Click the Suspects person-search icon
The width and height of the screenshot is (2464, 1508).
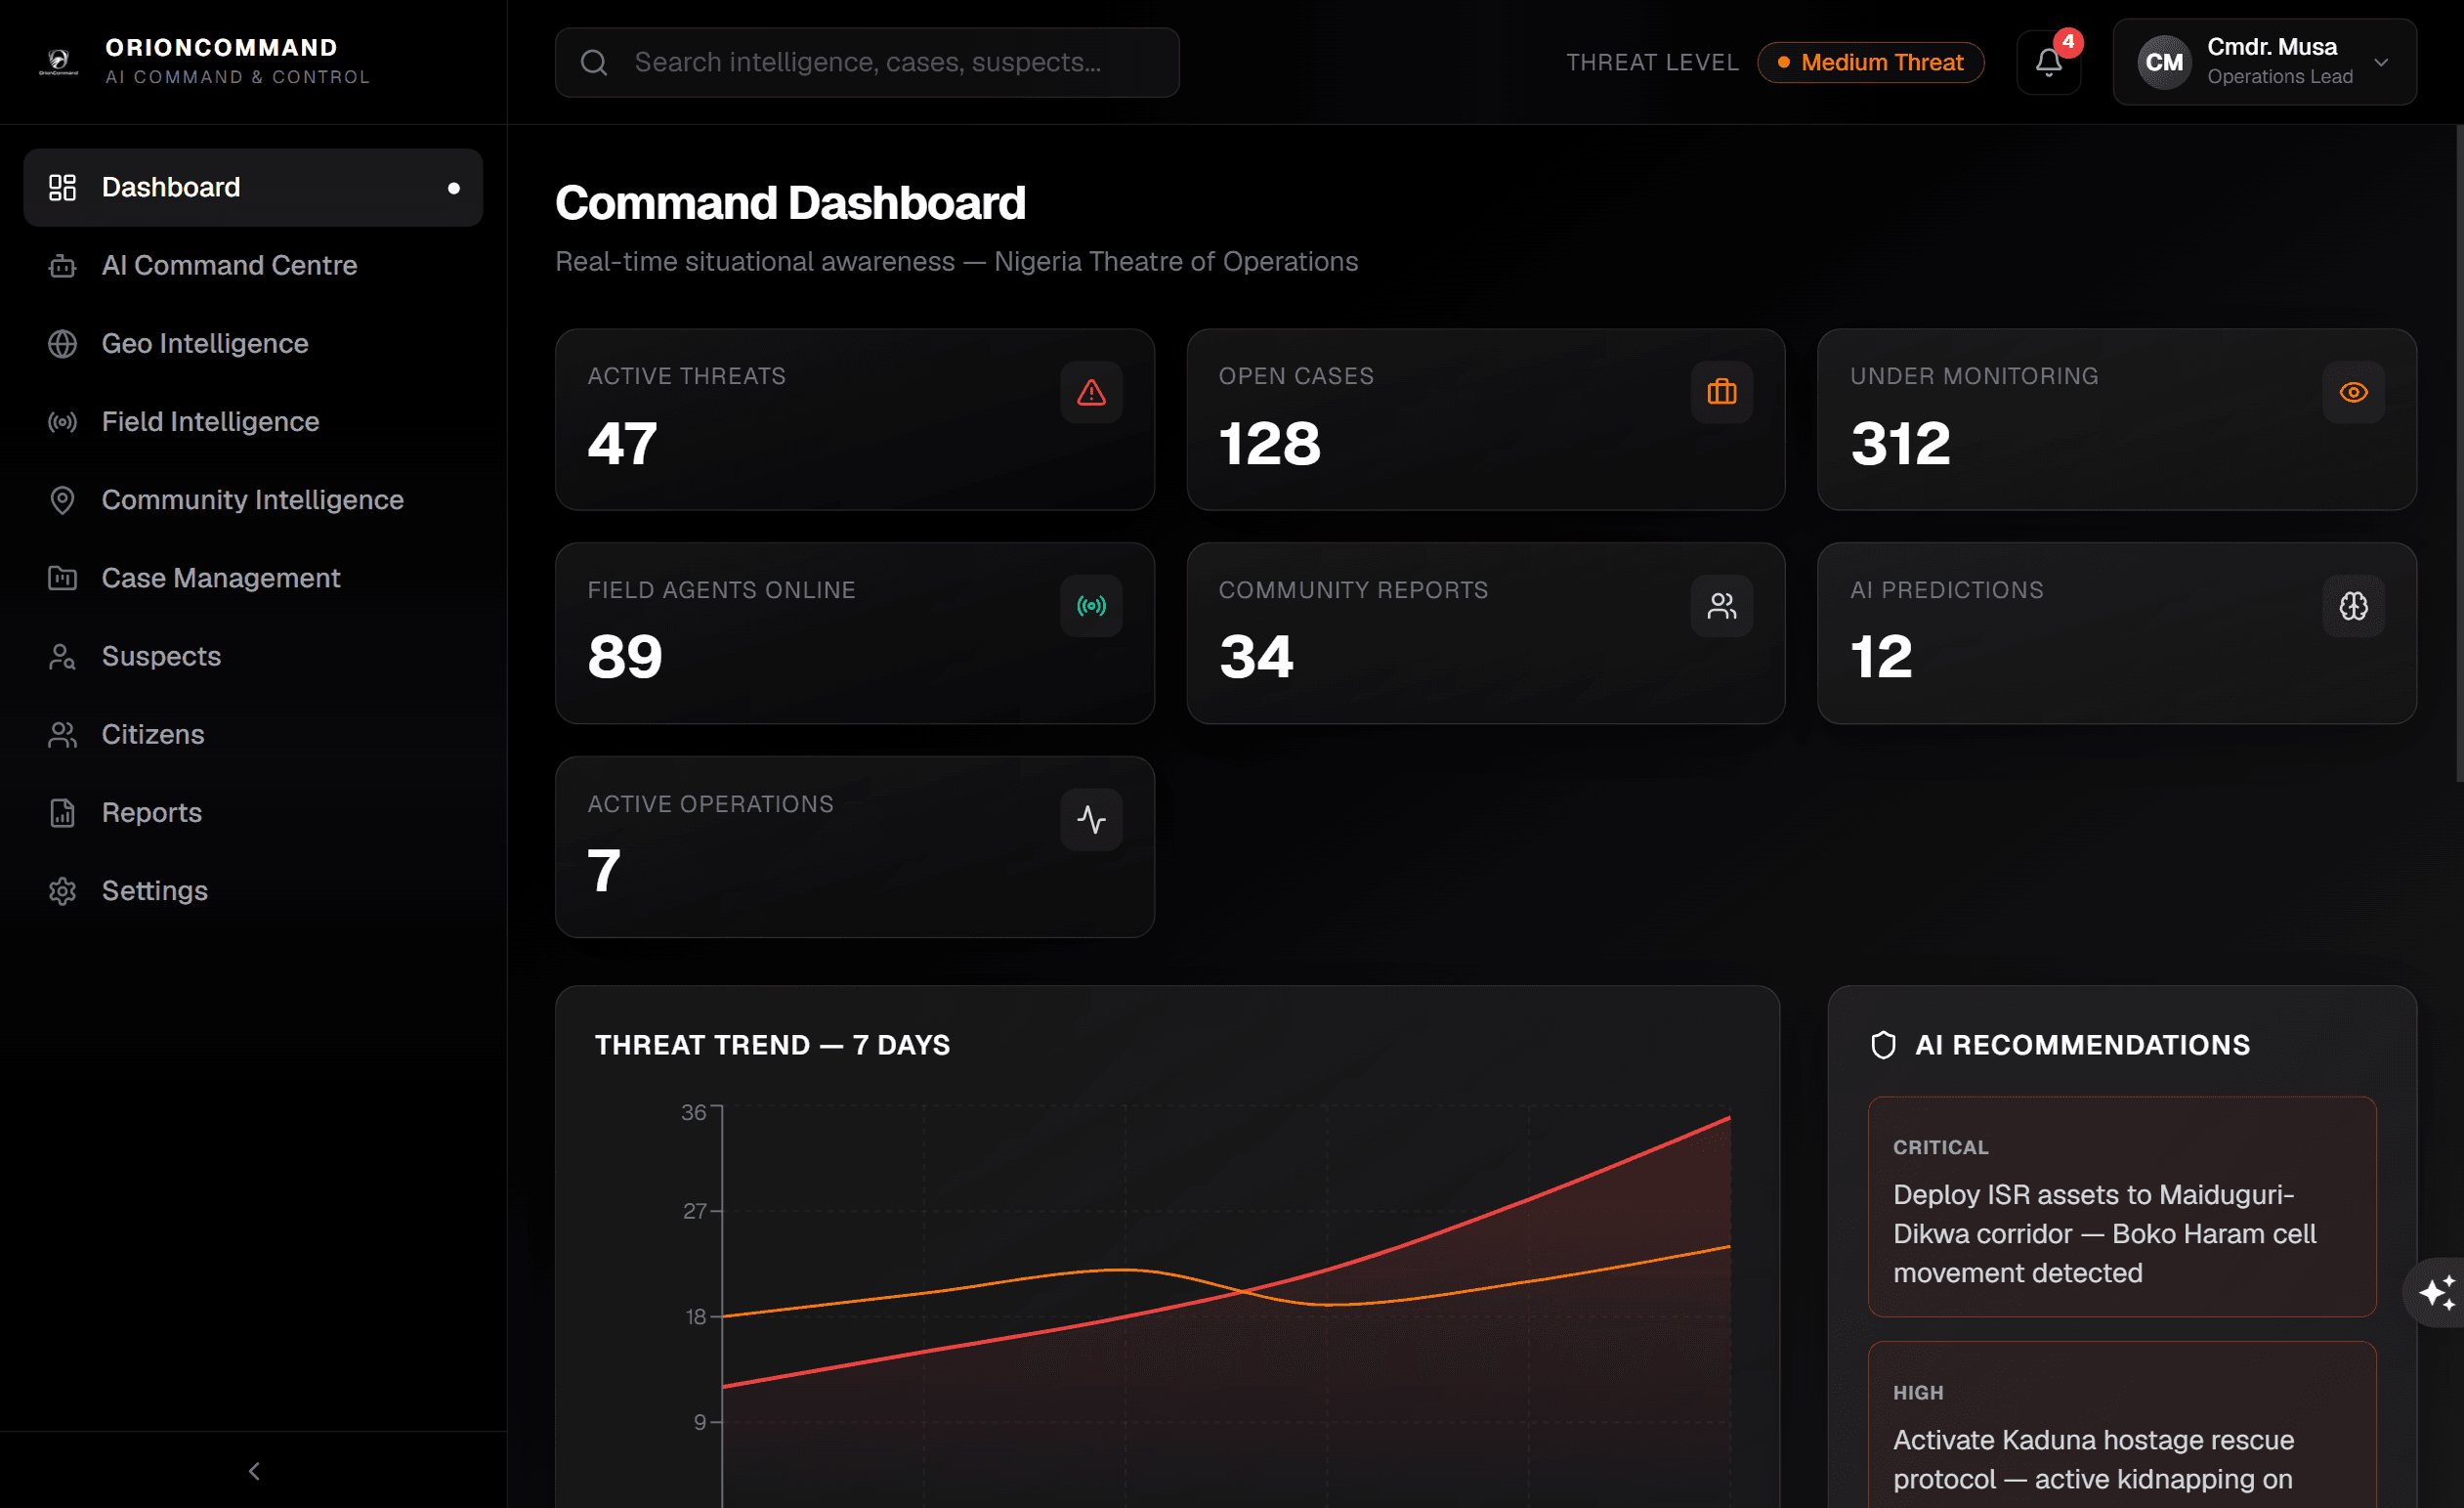tap(62, 656)
